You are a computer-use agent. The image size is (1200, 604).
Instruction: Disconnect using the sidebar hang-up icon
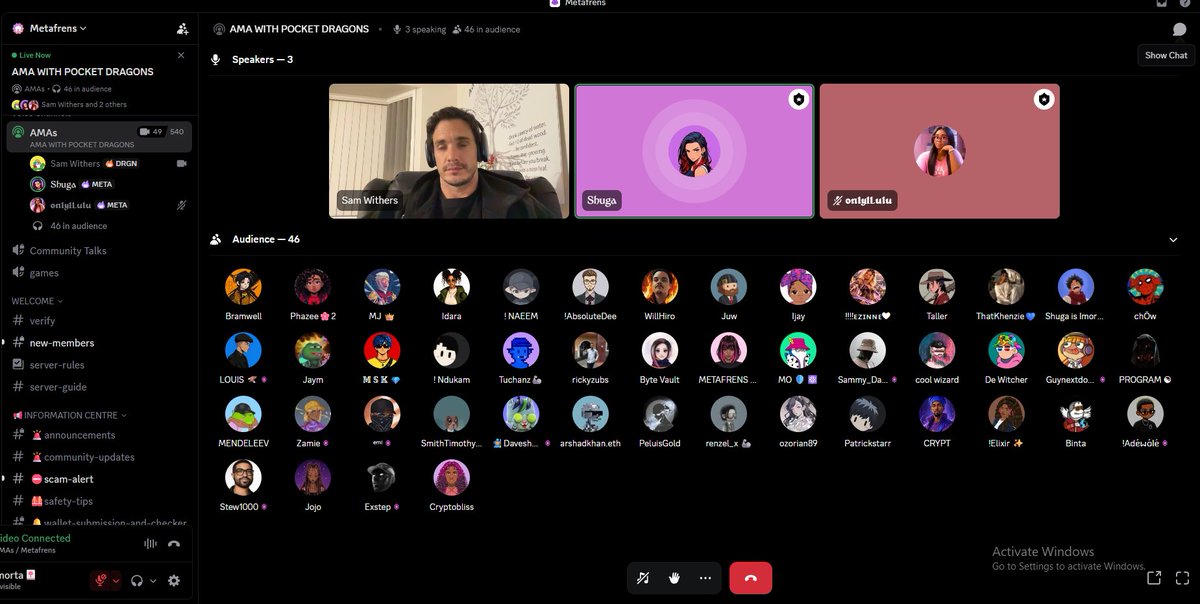174,544
